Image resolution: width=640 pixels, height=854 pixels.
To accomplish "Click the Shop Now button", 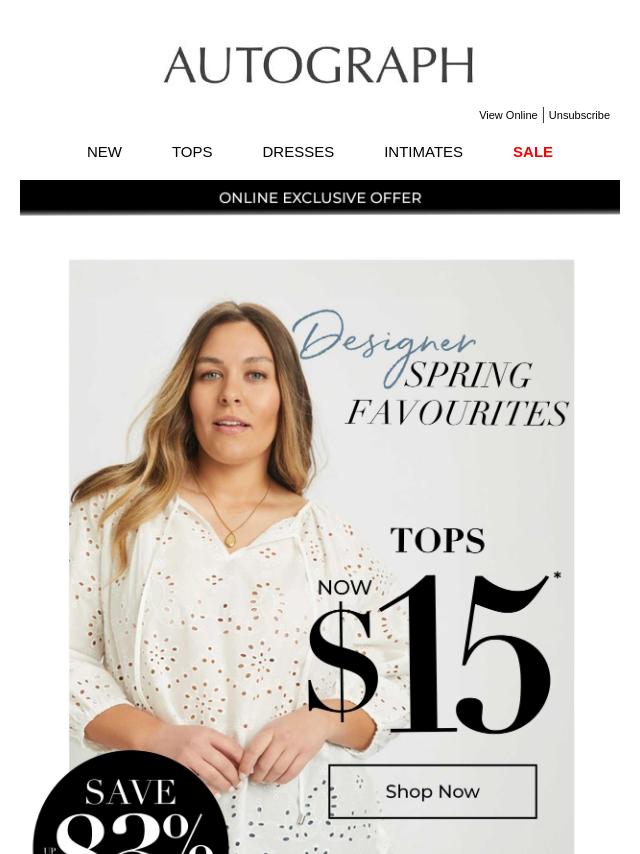I will pos(432,791).
